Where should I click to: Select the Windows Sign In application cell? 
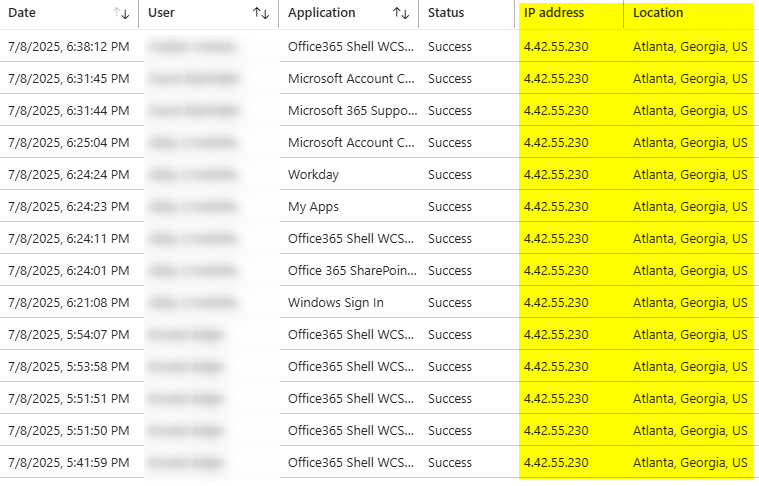click(x=335, y=303)
